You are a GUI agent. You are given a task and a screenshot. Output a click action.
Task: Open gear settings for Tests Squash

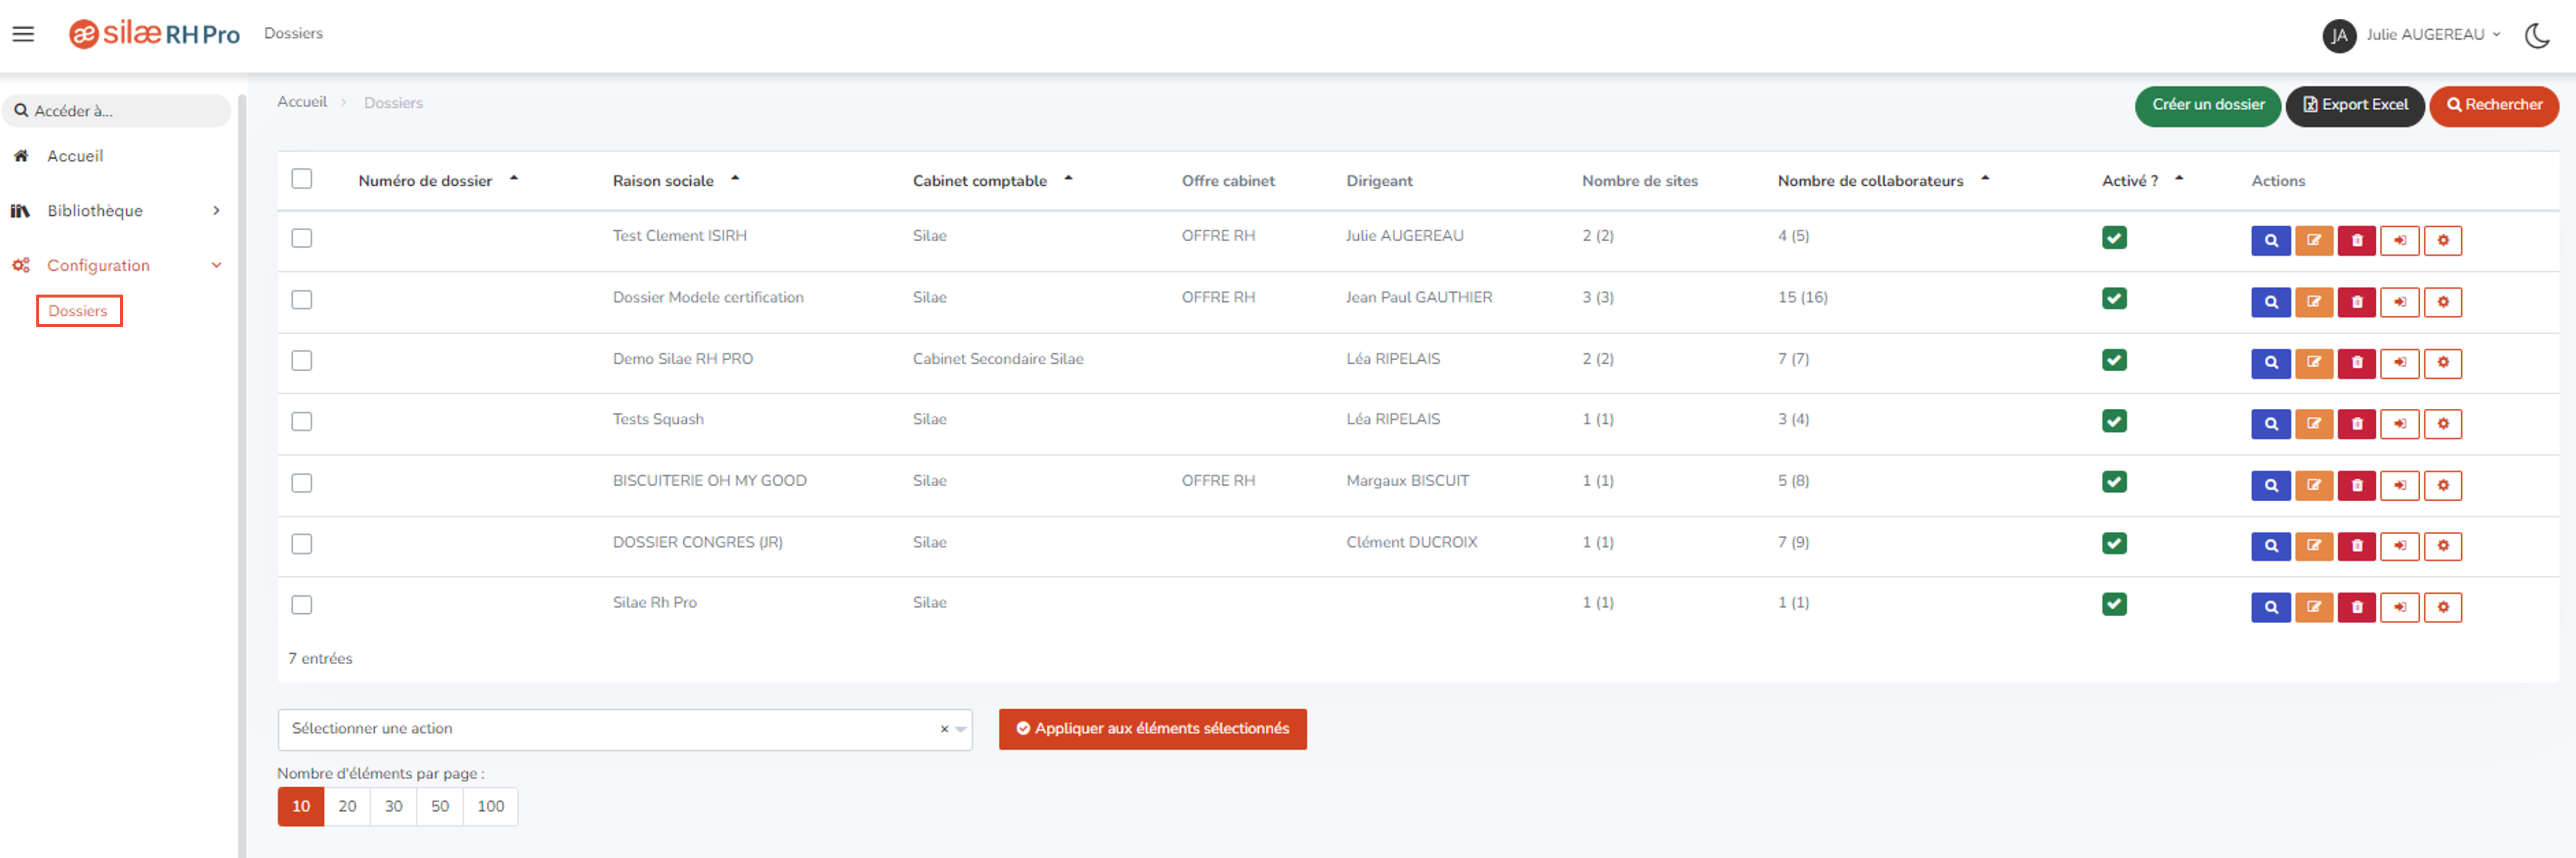2442,424
